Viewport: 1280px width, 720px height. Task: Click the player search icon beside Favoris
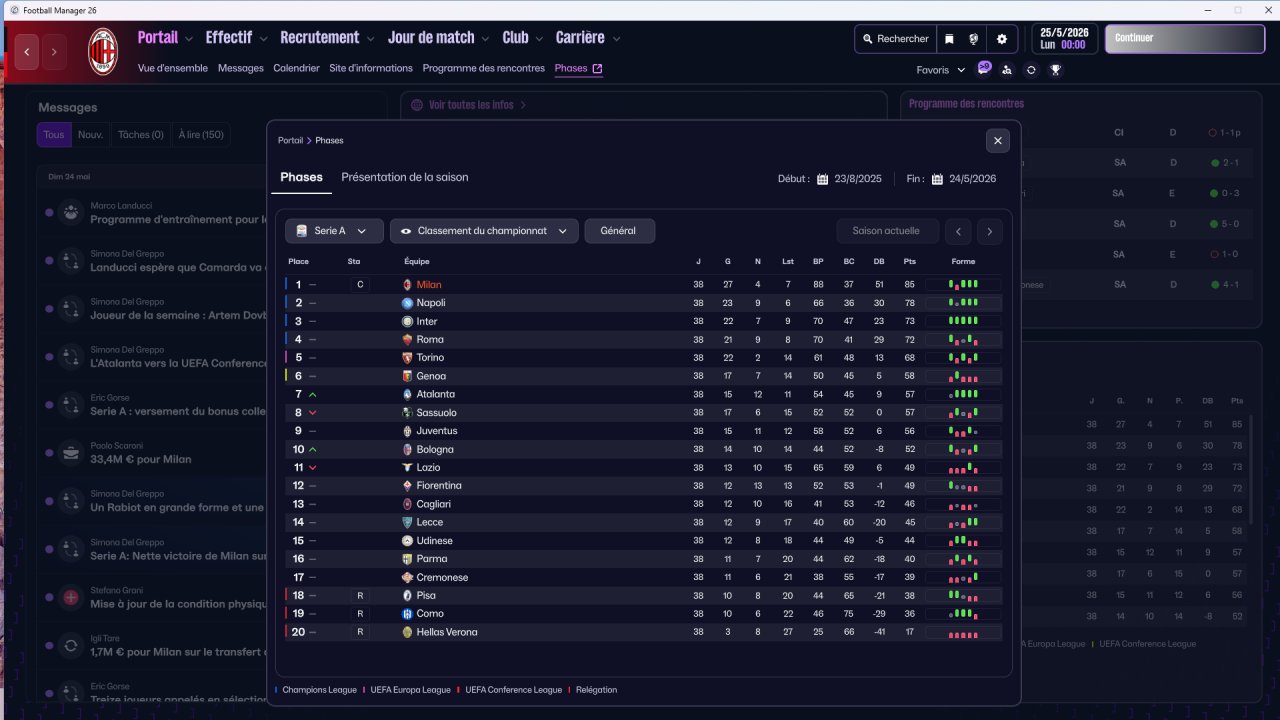(1007, 70)
